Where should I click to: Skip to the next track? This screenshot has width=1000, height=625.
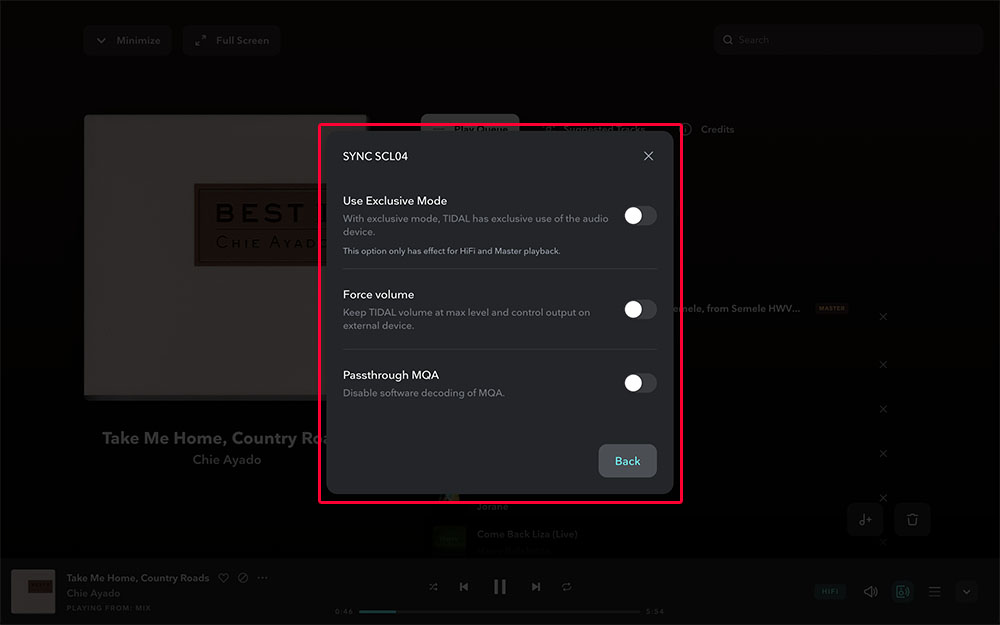point(536,587)
